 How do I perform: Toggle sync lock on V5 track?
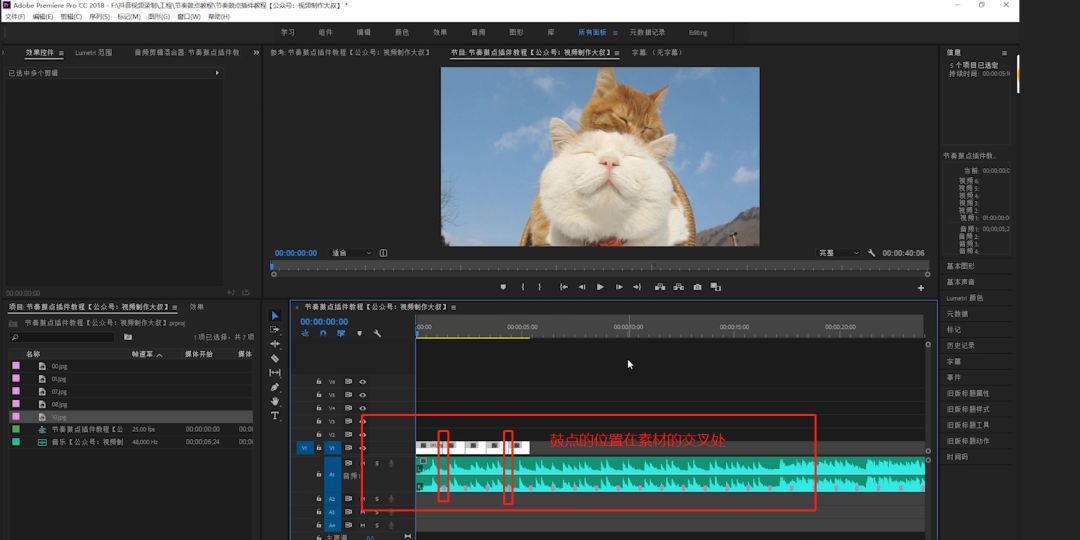[349, 395]
